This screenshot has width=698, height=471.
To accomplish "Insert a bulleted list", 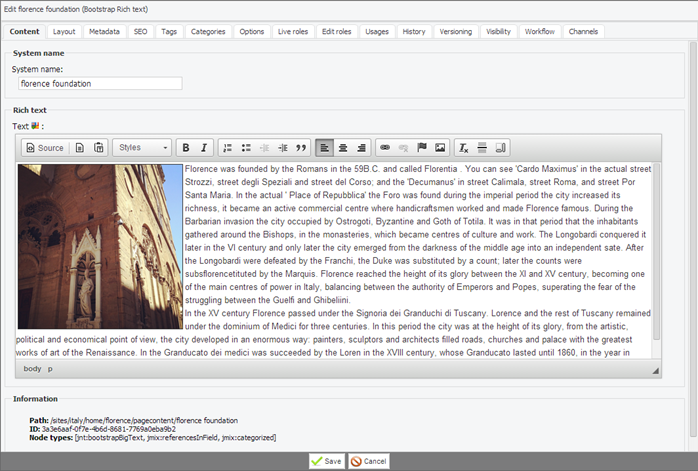I will [246, 148].
